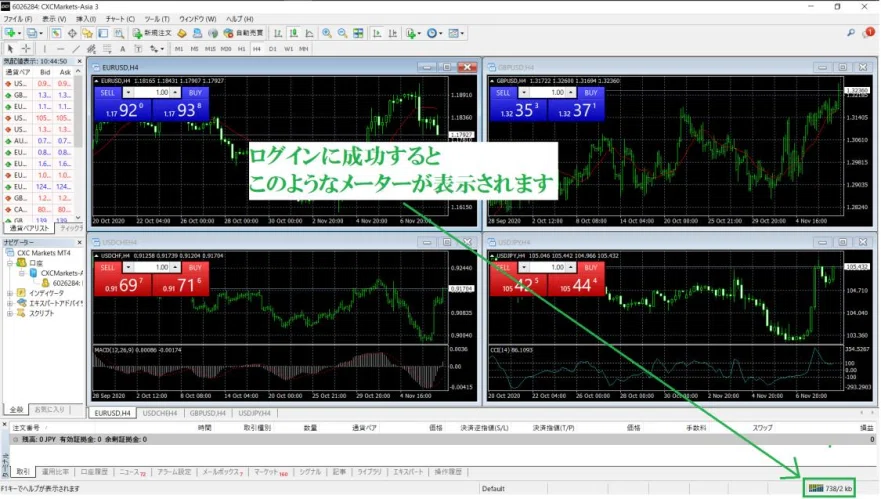The image size is (881, 499).
Task: Select the crosshair tool
Action: (x=26, y=49)
